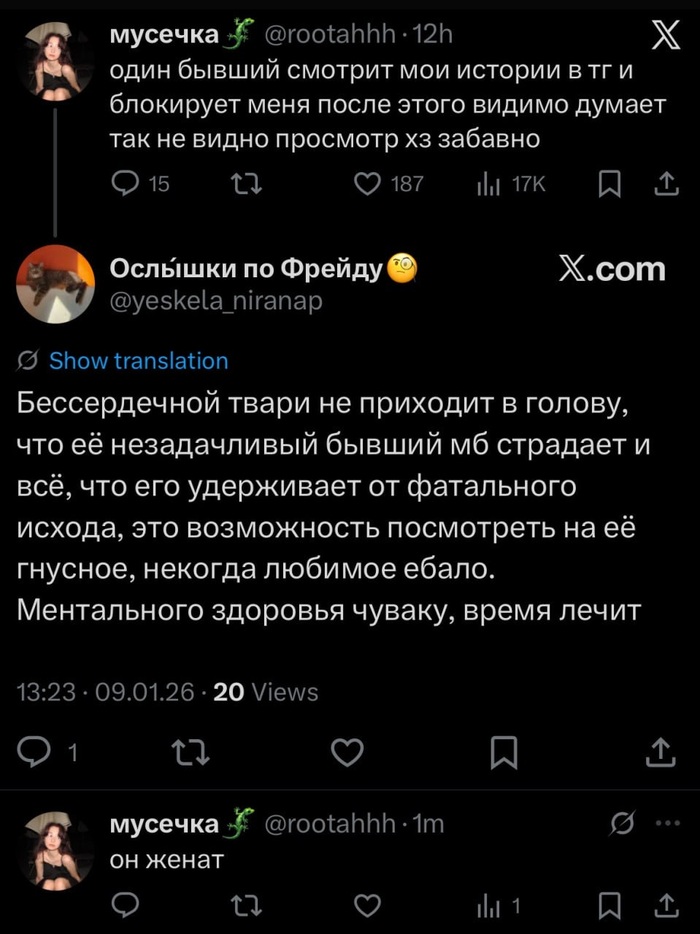
Task: Retweet the top post by мусечка
Action: (240, 183)
